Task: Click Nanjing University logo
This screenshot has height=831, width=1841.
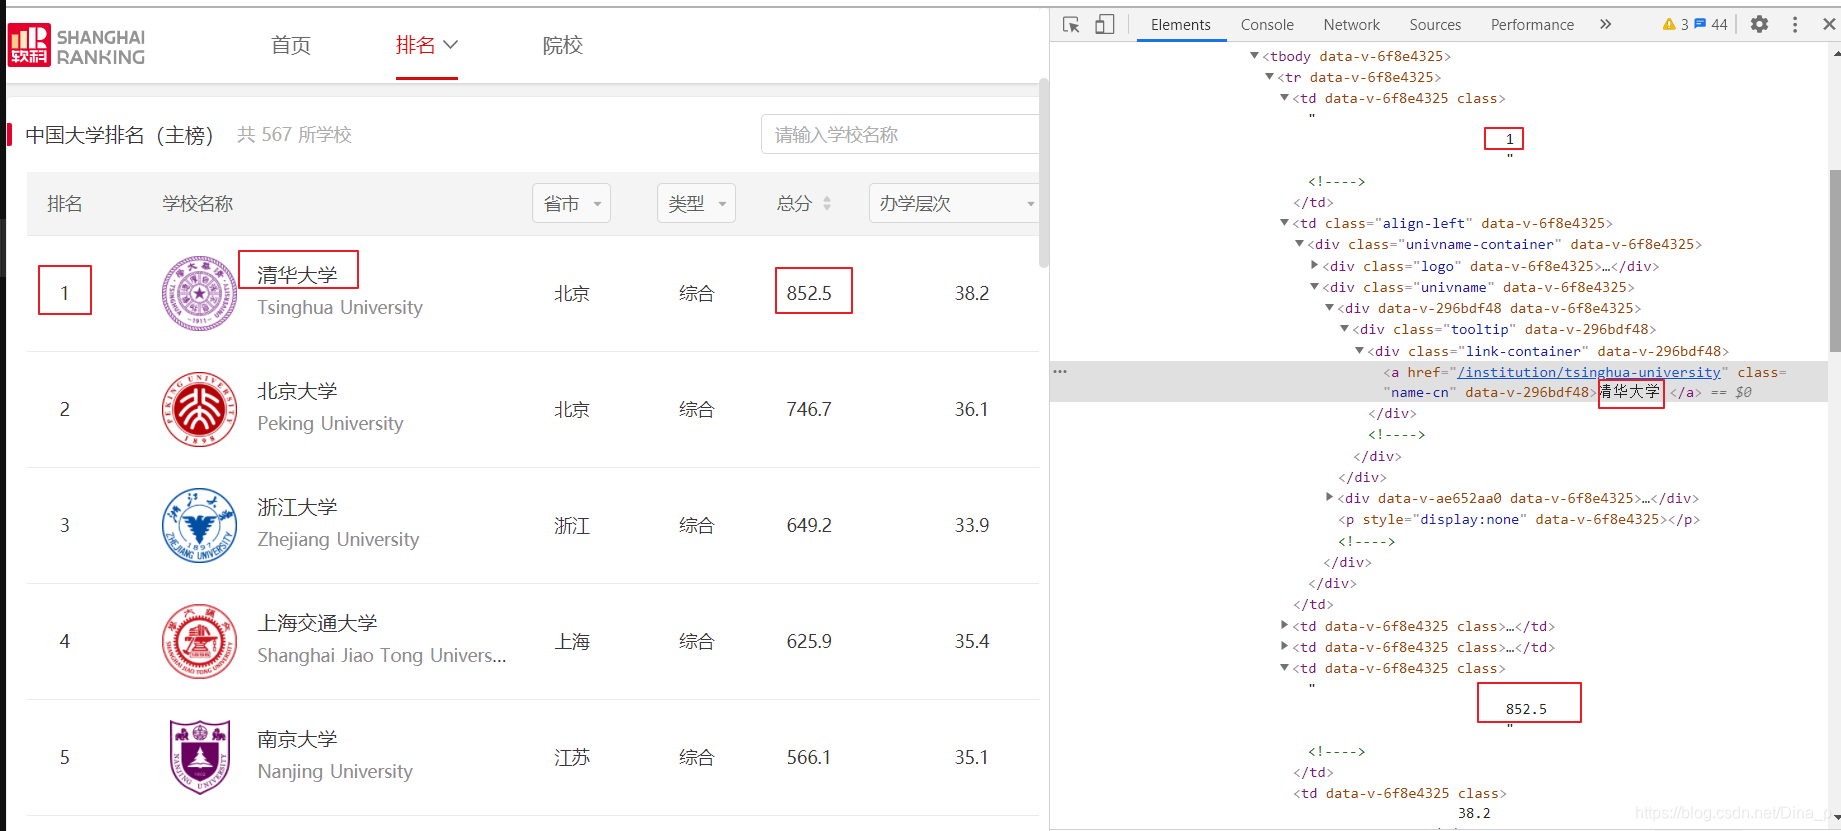Action: pyautogui.click(x=199, y=757)
